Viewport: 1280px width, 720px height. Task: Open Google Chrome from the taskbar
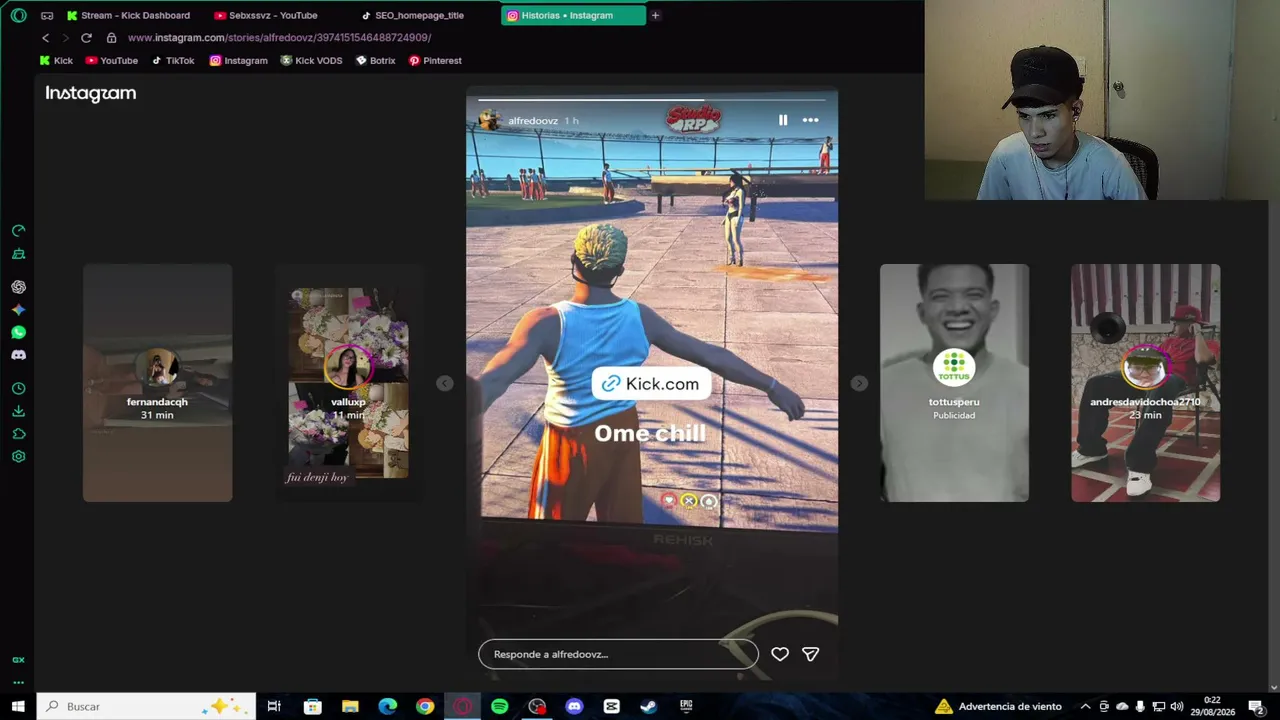click(425, 706)
